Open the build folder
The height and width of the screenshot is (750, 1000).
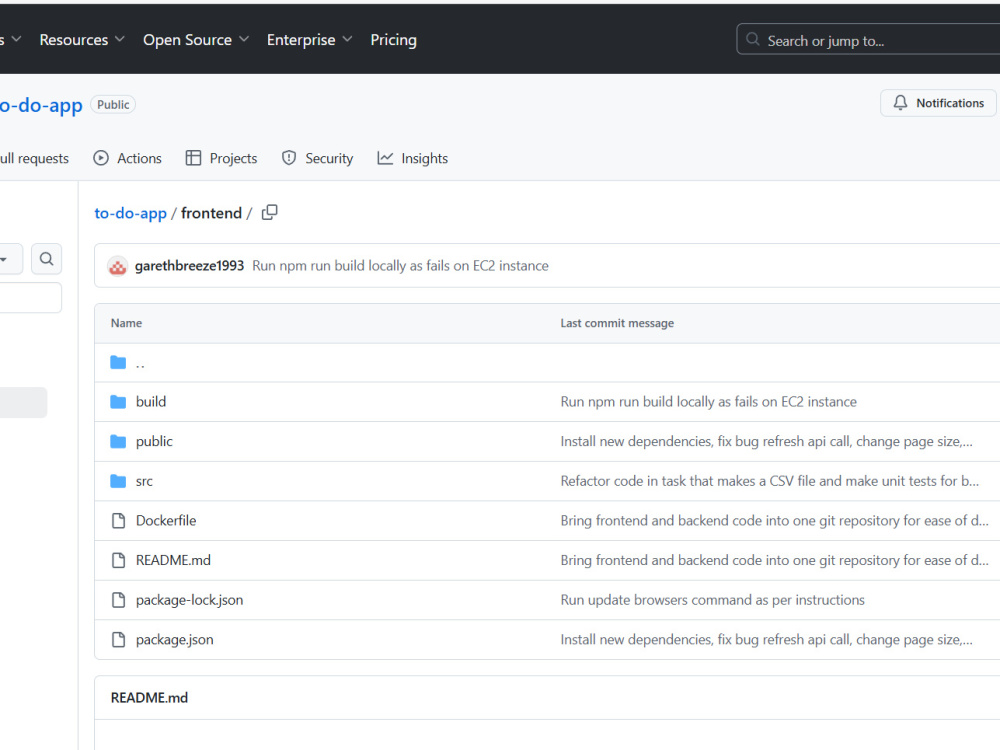151,402
